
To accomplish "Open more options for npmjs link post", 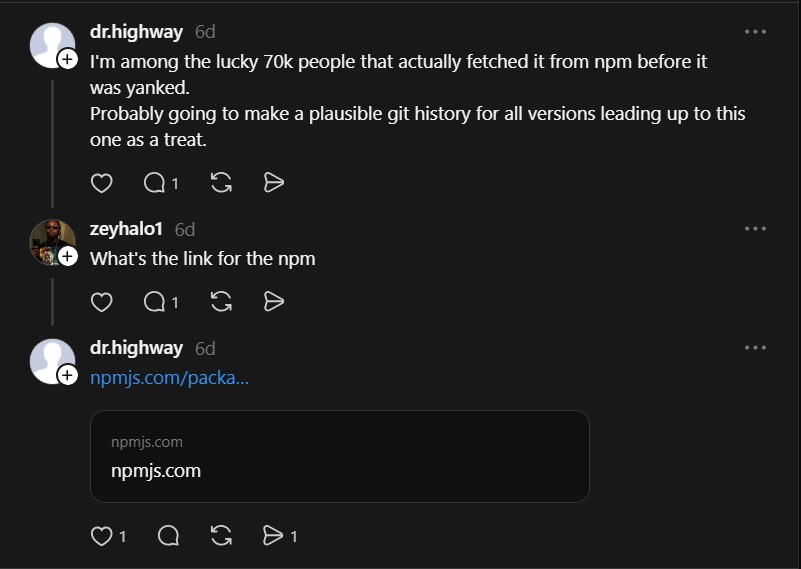I will (755, 348).
